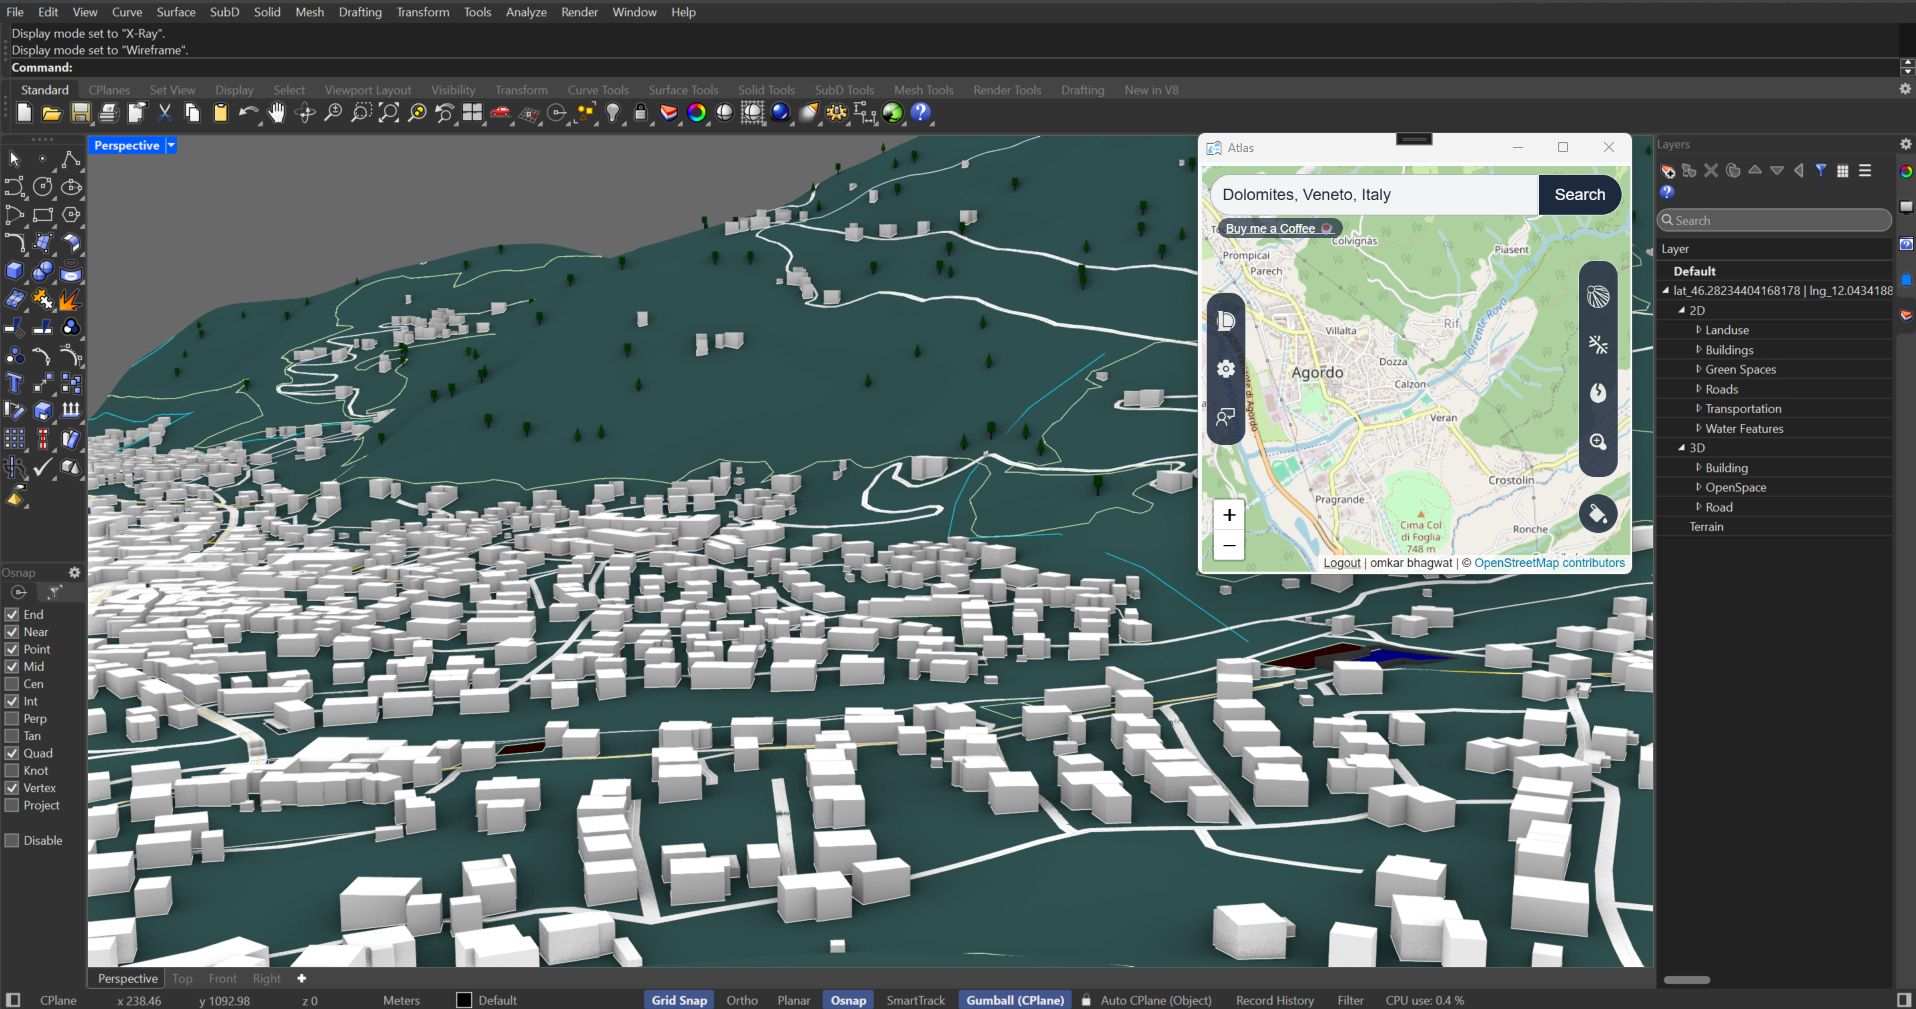Click the Save file icon
The width and height of the screenshot is (1916, 1009).
pos(81,113)
